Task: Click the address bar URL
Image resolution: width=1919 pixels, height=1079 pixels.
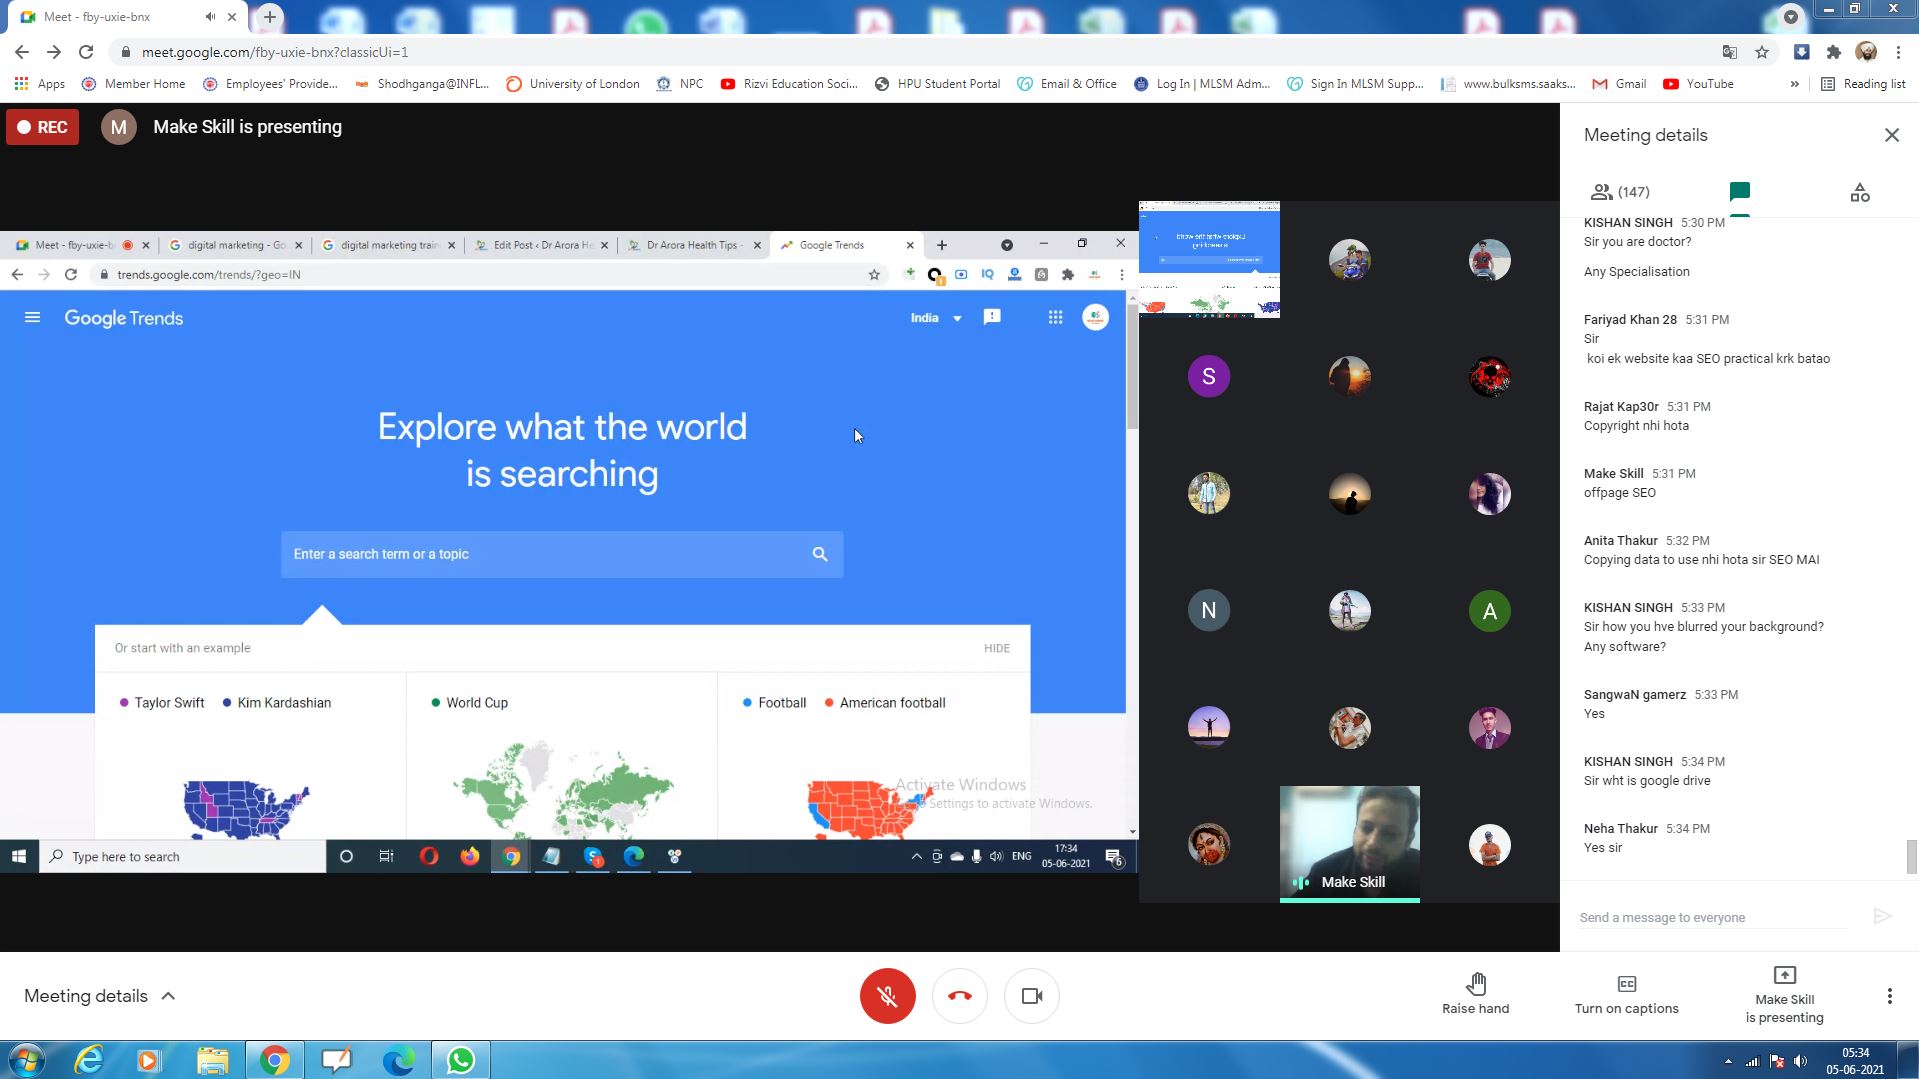Action: click(x=274, y=52)
